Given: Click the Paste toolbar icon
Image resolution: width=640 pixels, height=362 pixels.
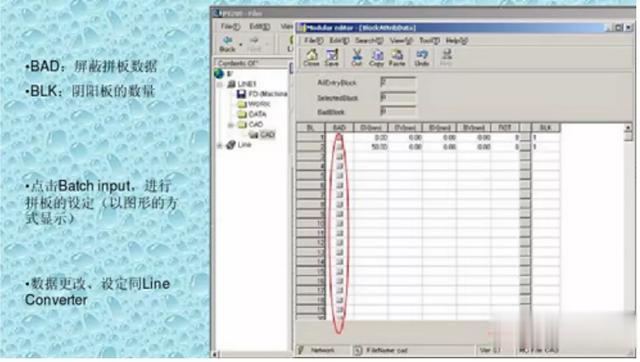Looking at the screenshot, I should (396, 57).
